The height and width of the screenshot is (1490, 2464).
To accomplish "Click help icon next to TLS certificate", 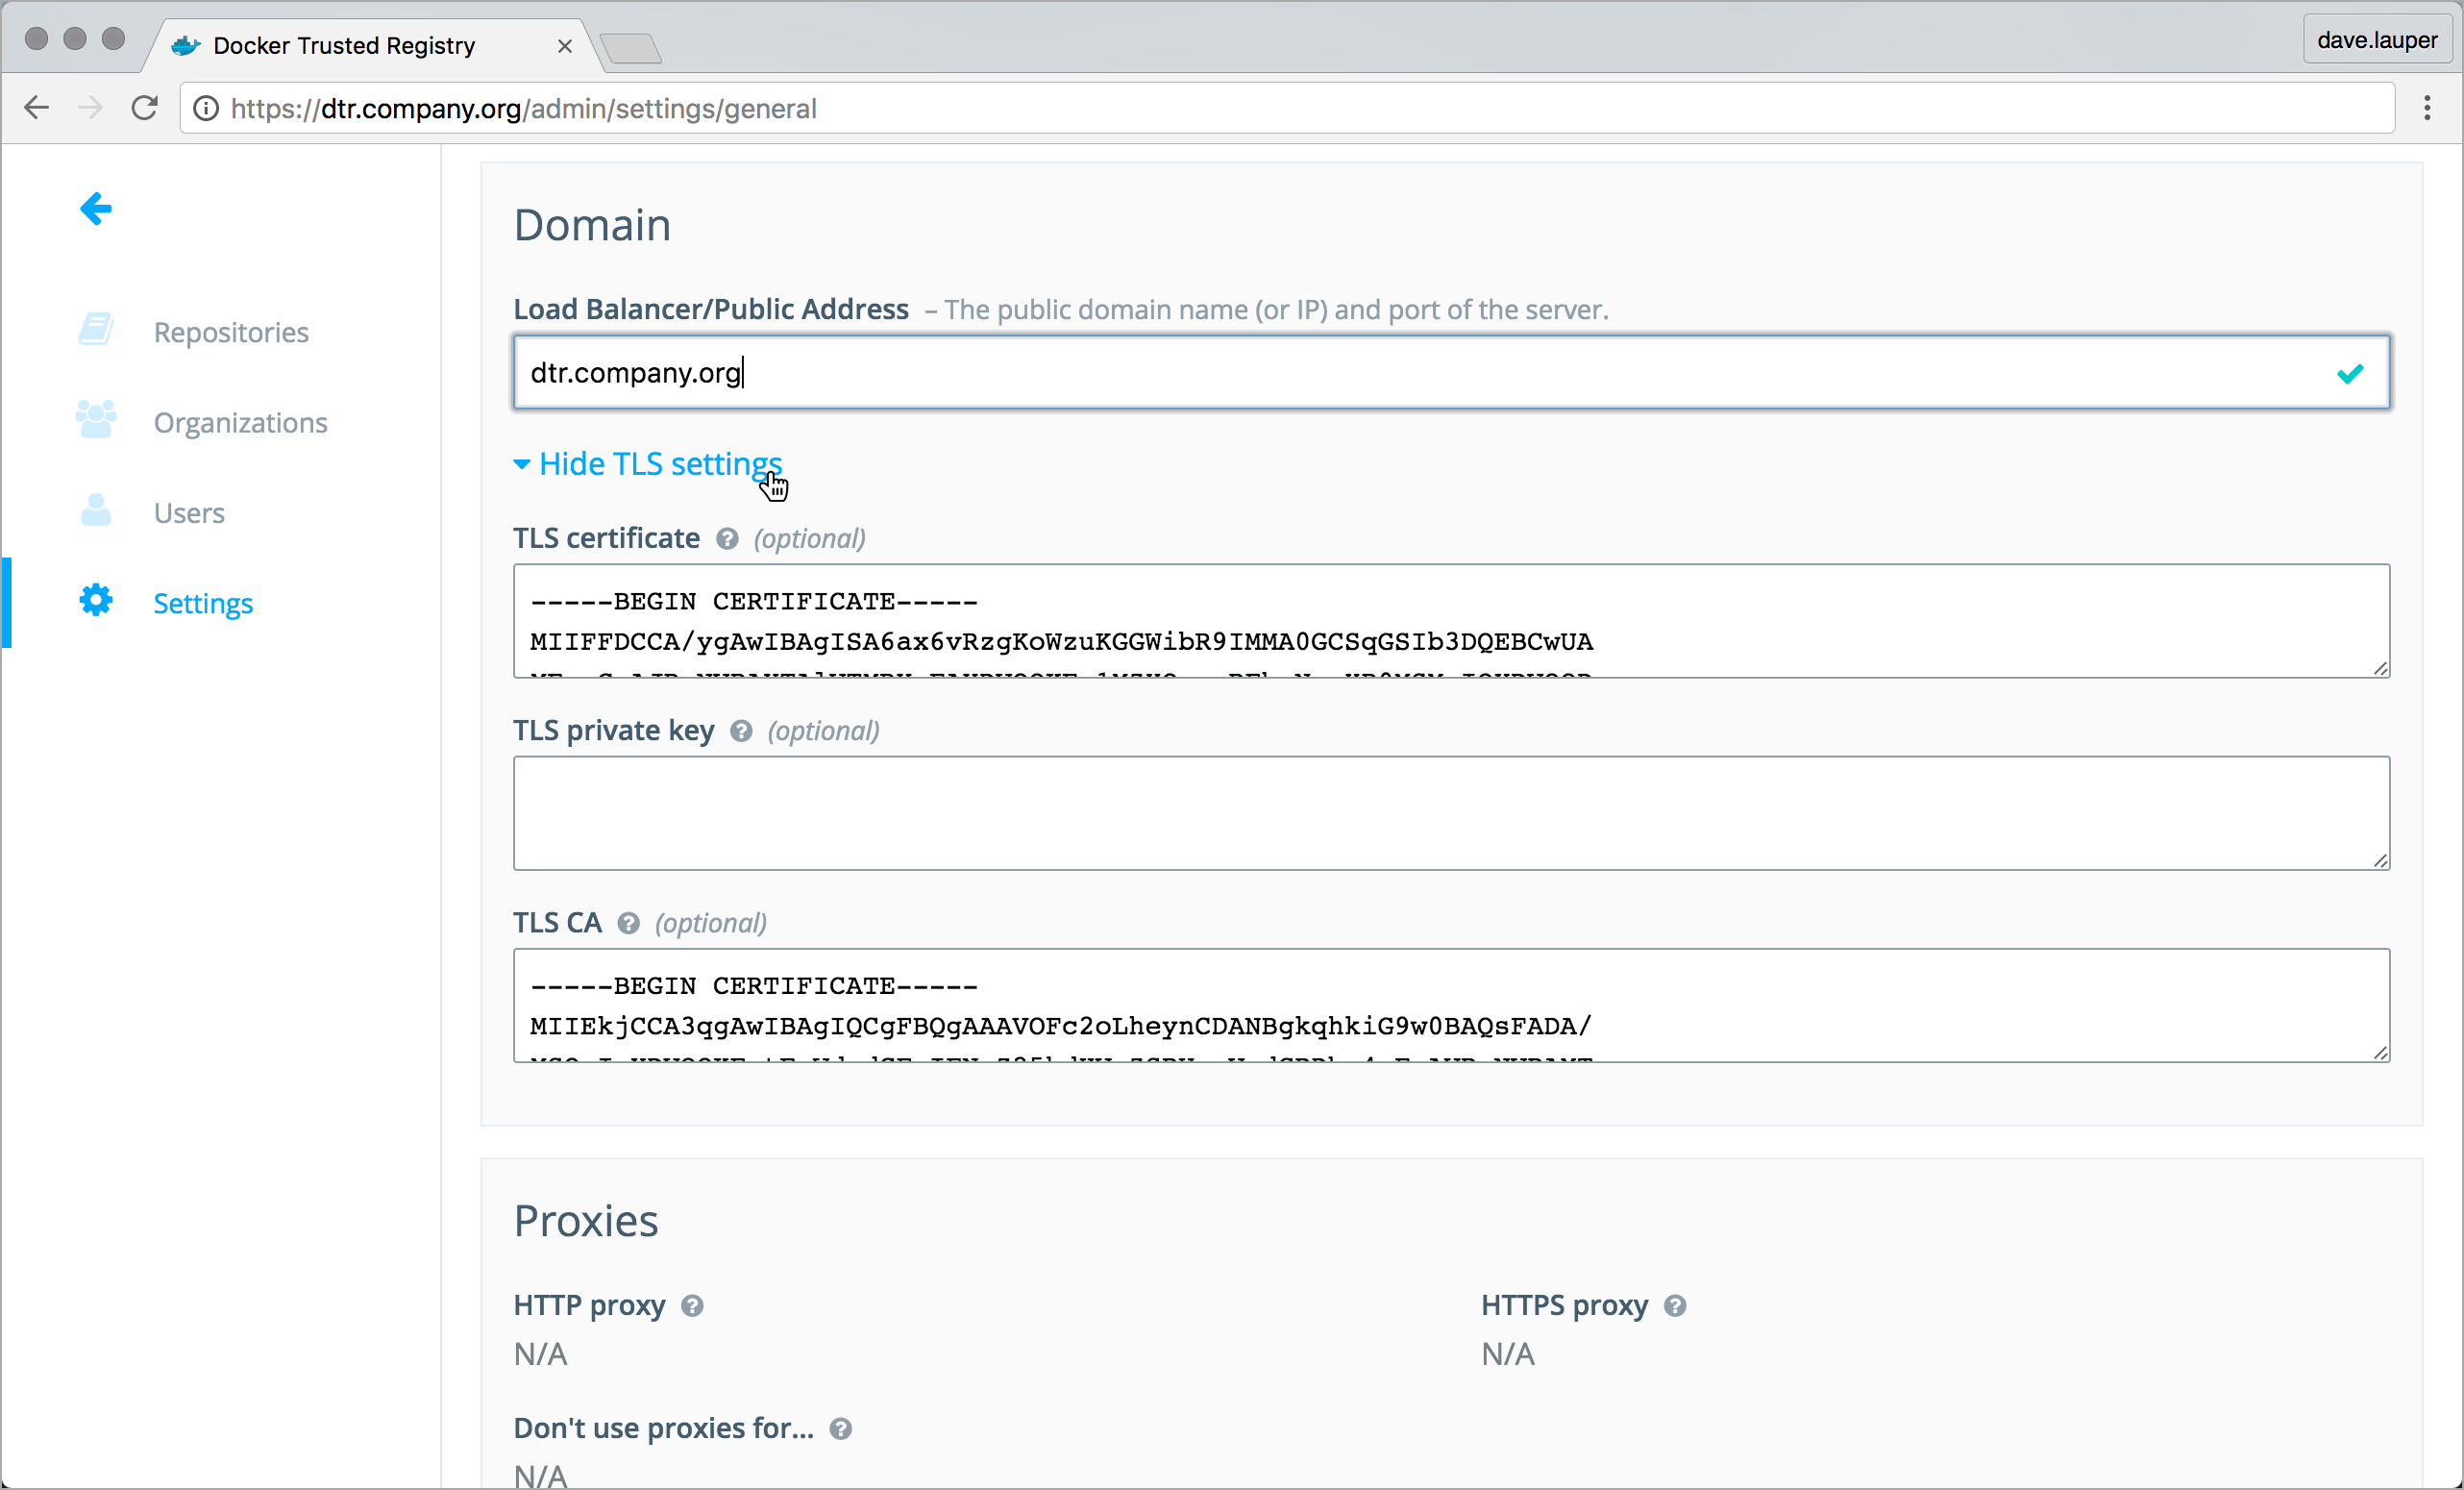I will tap(727, 539).
